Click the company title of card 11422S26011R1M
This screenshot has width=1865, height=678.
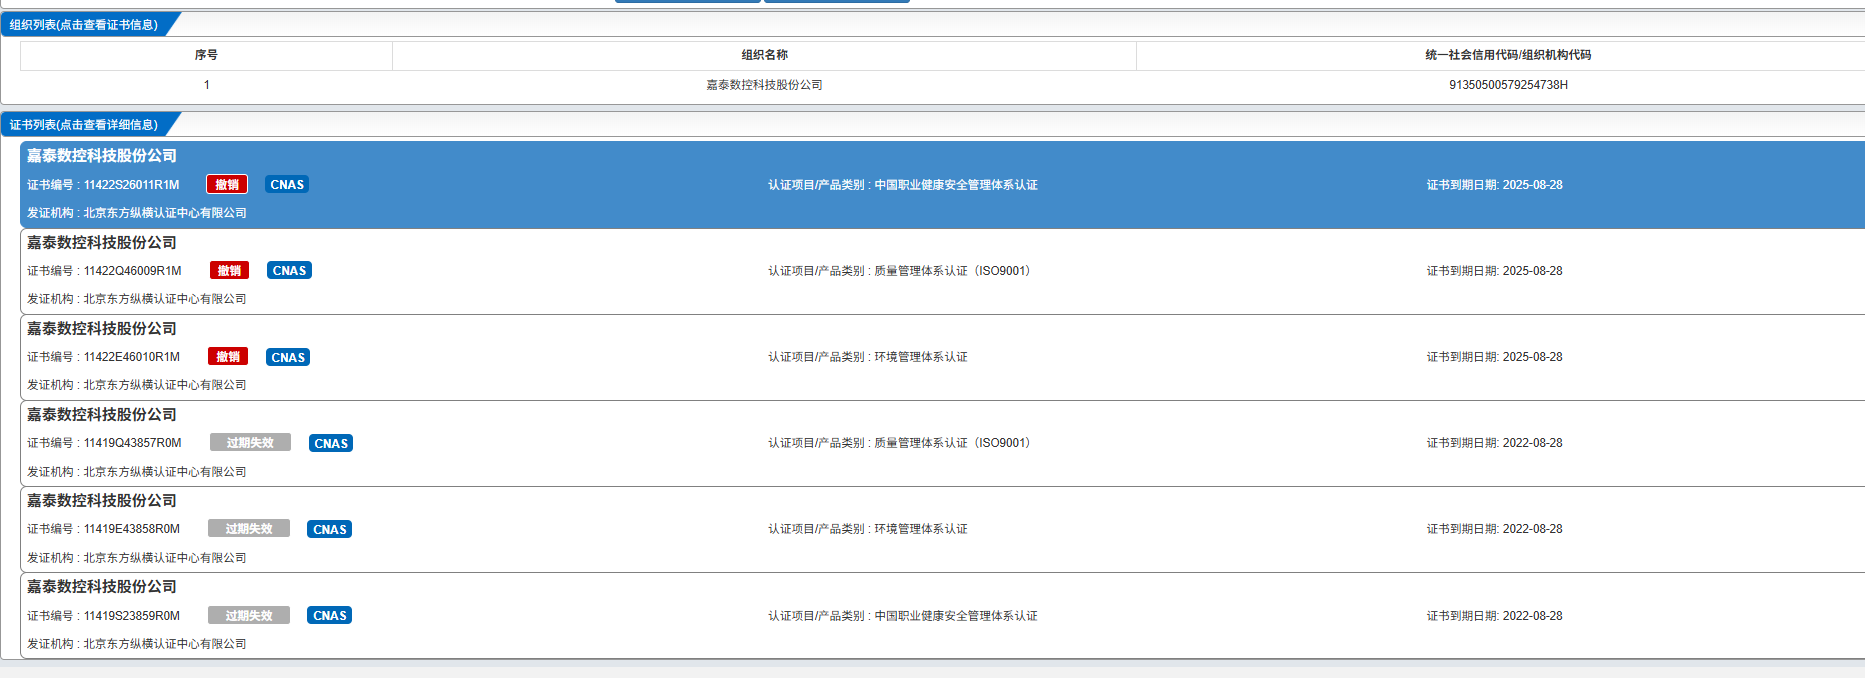tap(102, 156)
